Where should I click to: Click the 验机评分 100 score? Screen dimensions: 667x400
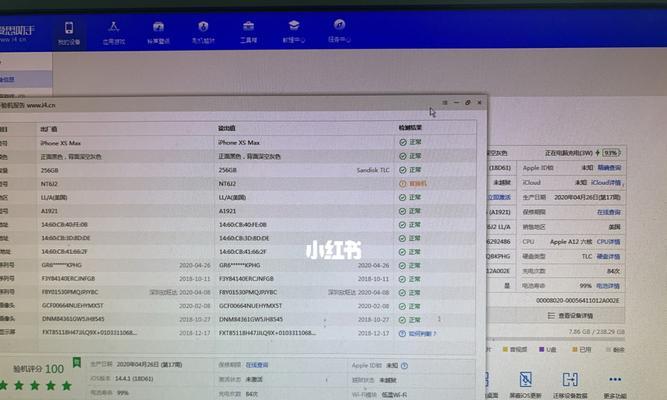(x=39, y=369)
